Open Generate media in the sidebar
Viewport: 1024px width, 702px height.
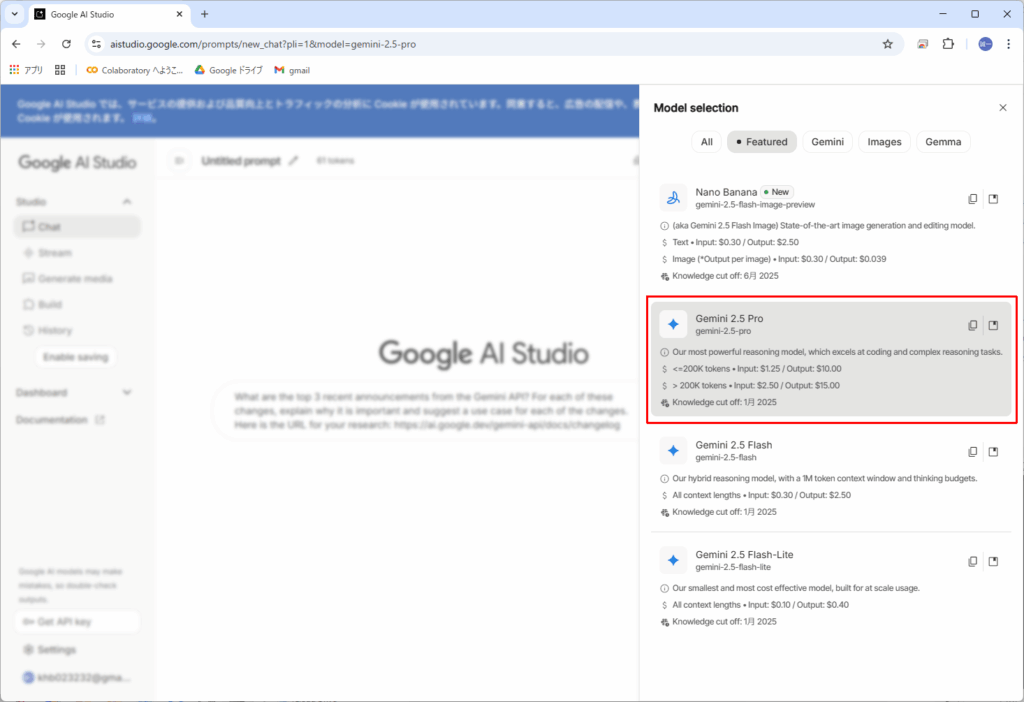coord(76,279)
